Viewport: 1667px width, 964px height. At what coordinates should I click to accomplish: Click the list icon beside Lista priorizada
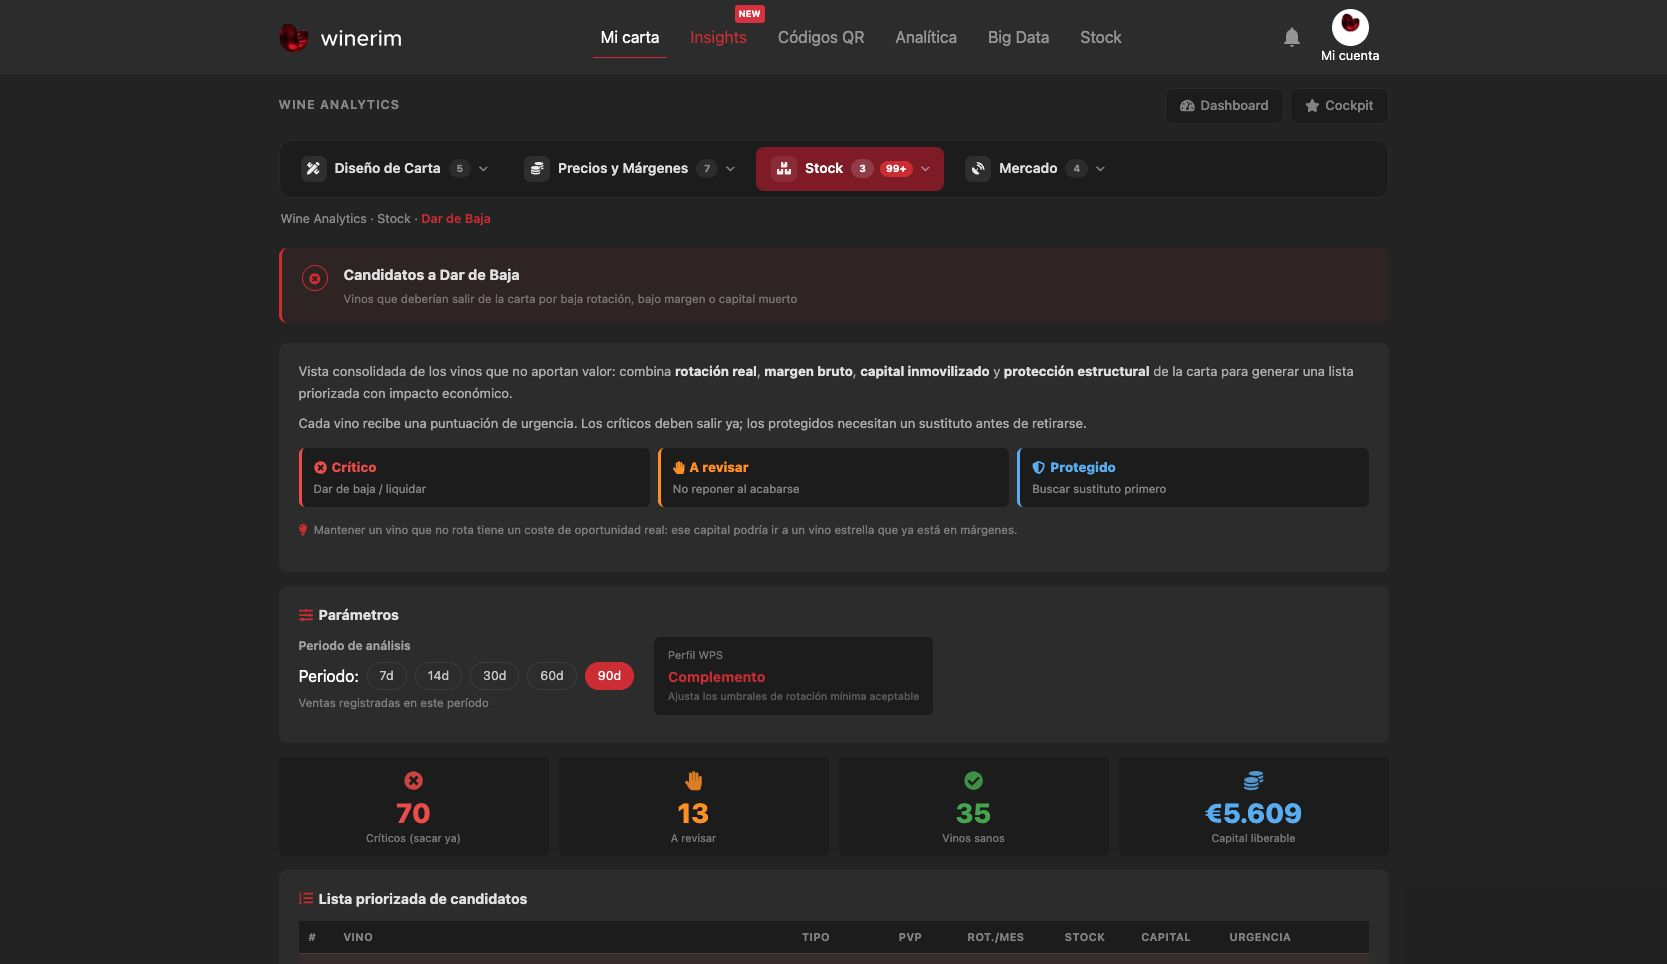point(306,899)
